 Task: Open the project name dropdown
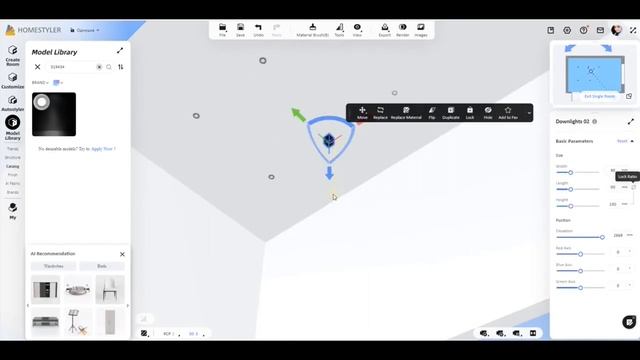click(x=85, y=30)
